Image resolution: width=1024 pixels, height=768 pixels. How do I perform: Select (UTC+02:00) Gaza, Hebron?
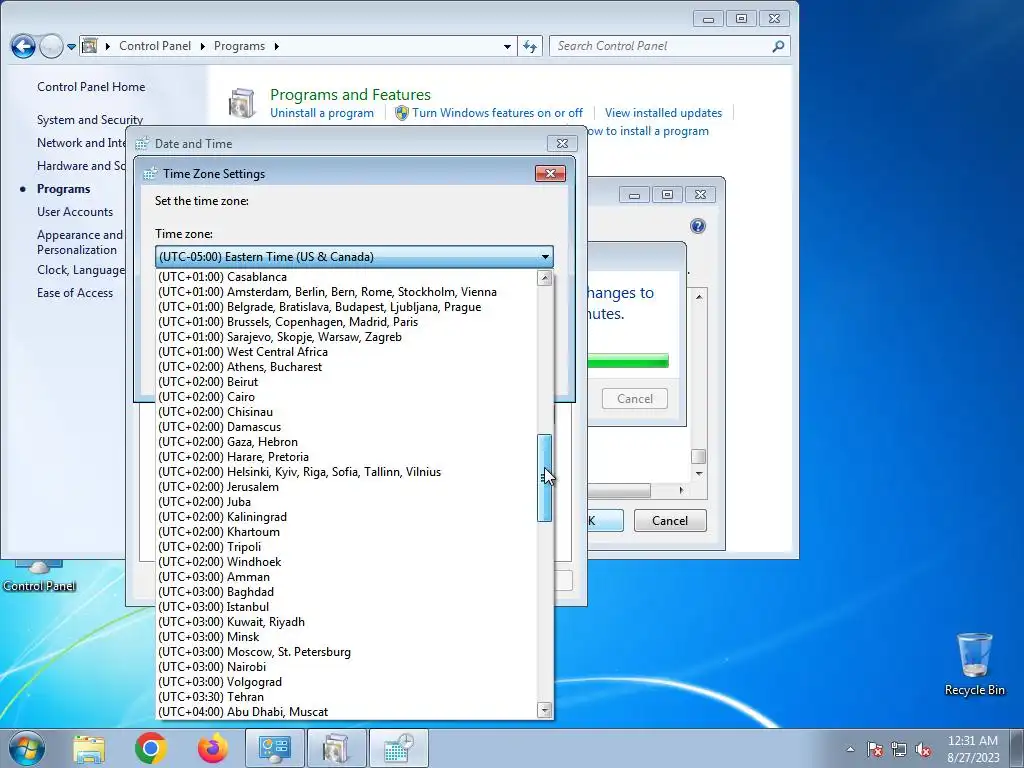pos(346,442)
